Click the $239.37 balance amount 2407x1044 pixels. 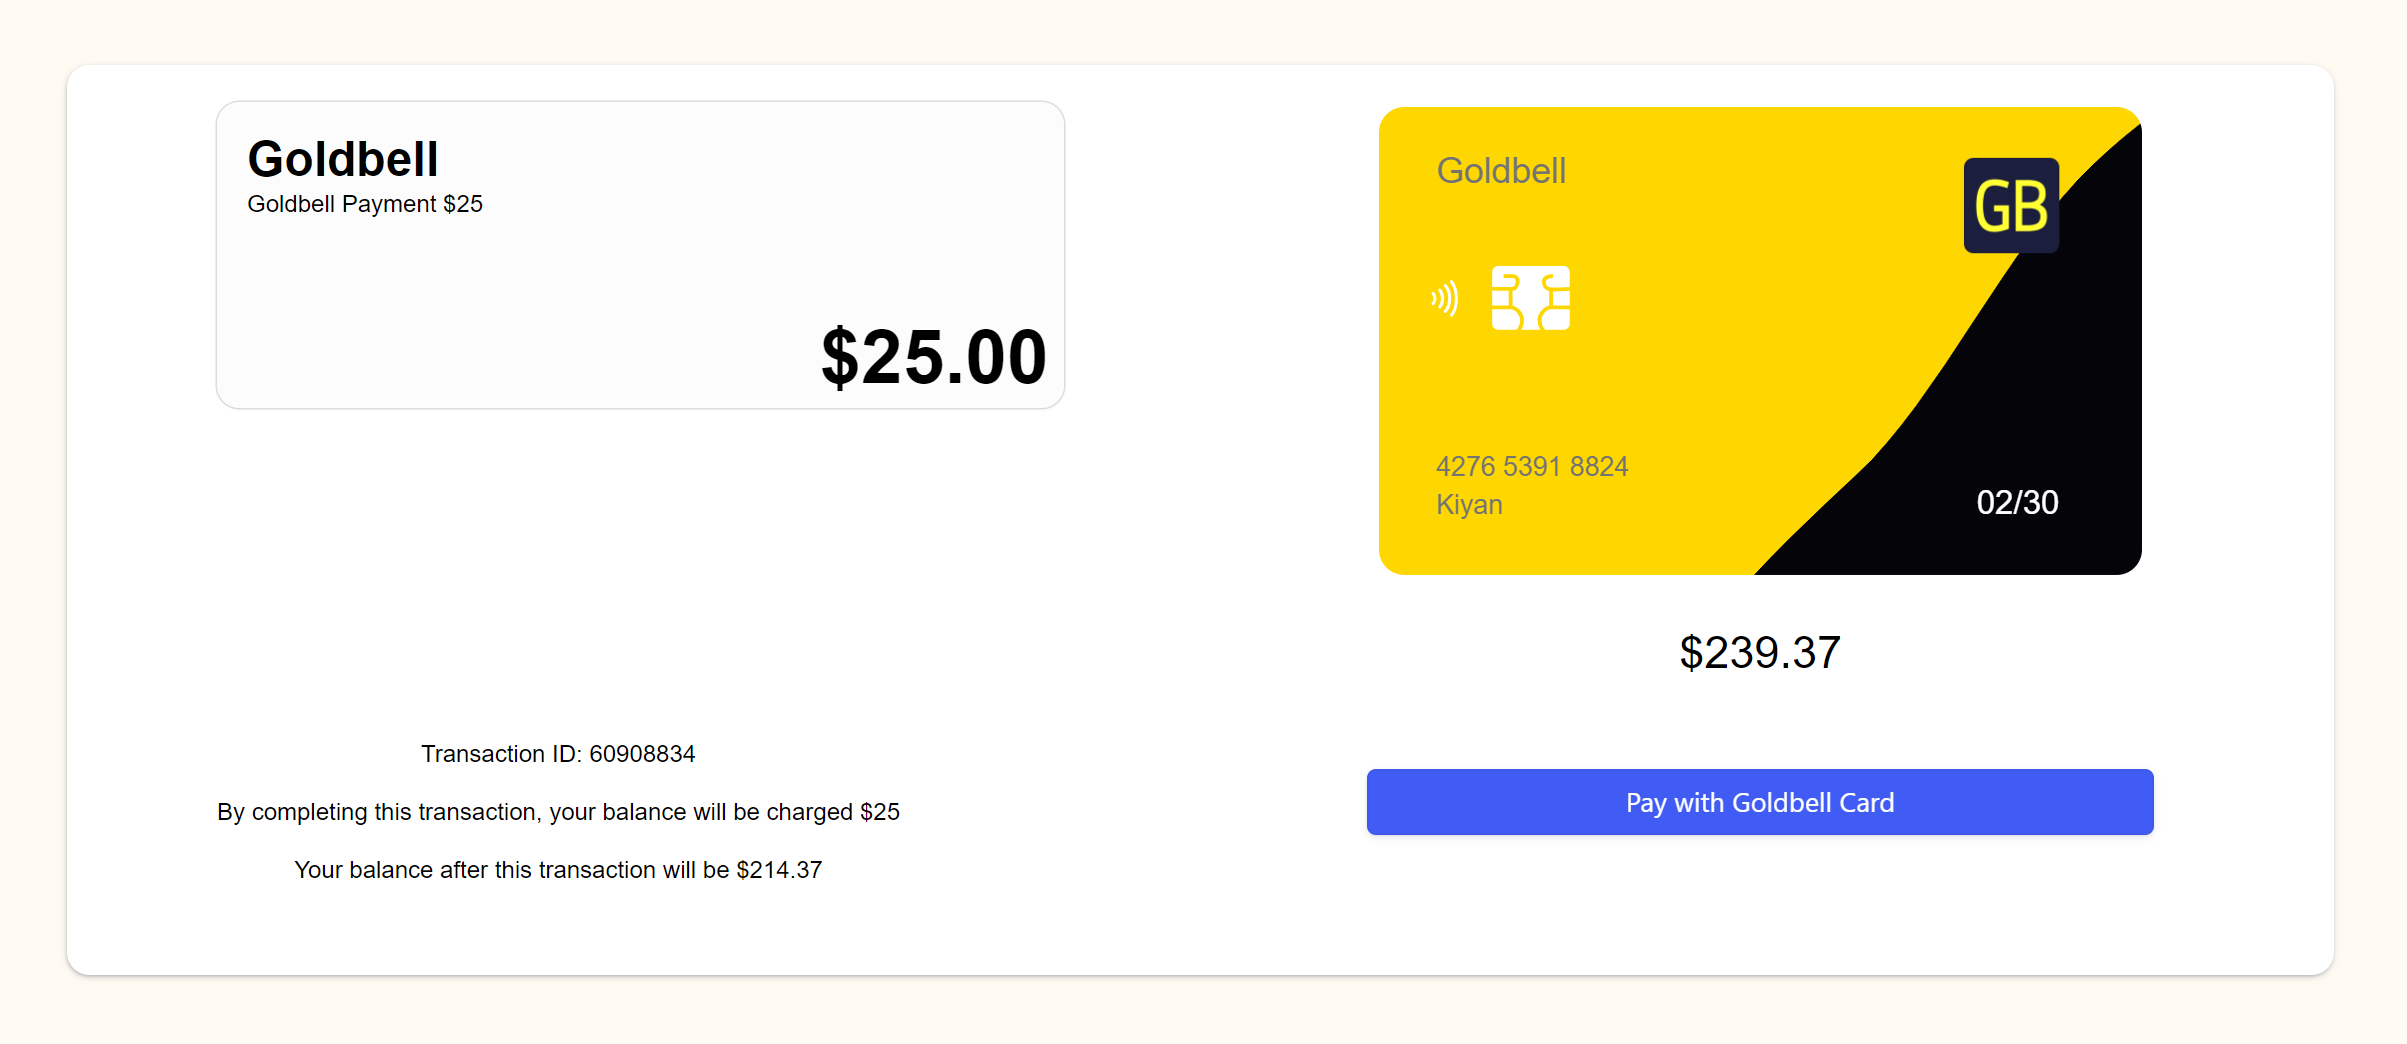pyautogui.click(x=1759, y=653)
